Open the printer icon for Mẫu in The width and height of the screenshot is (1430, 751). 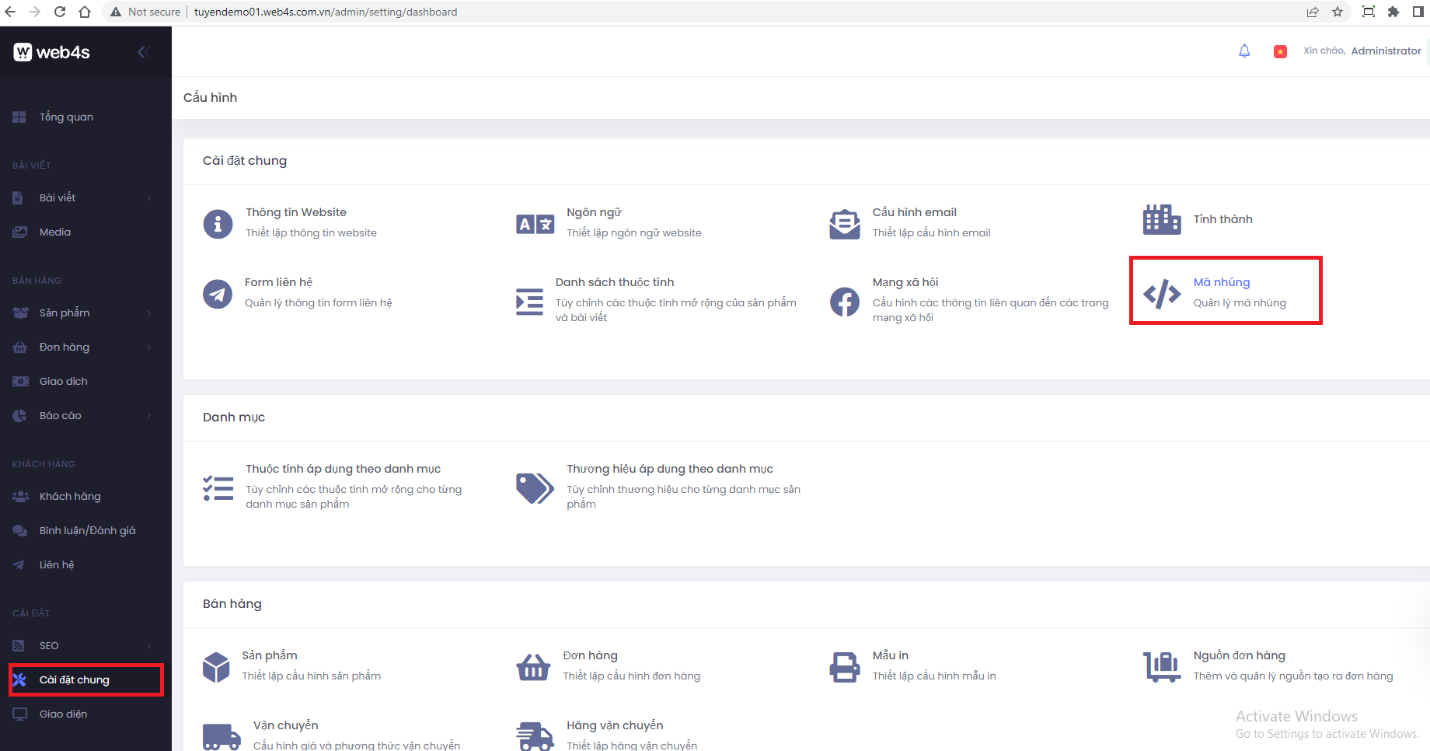click(845, 666)
